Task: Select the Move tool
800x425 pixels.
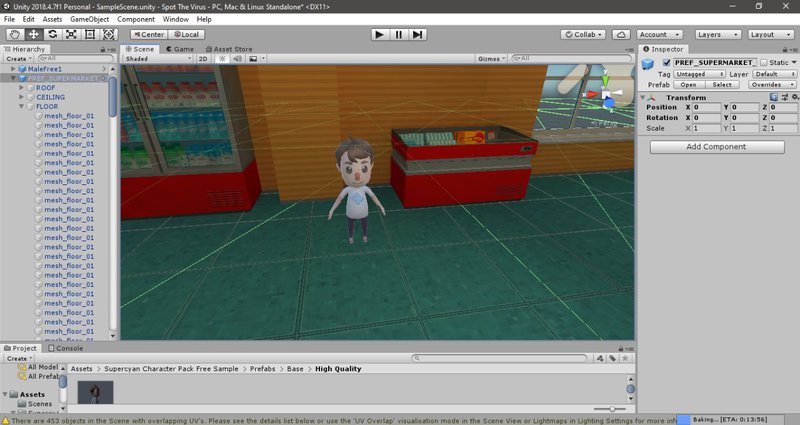Action: [34, 34]
